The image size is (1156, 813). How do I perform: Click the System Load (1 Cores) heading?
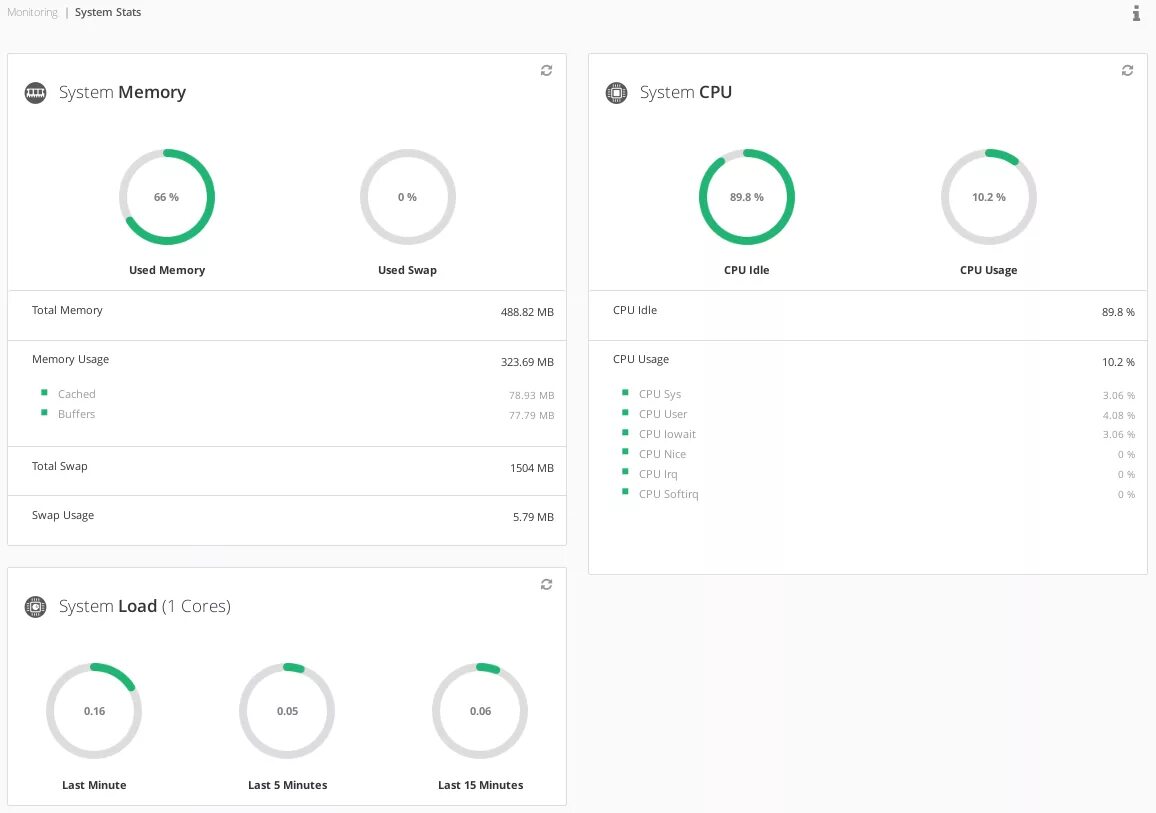(144, 606)
